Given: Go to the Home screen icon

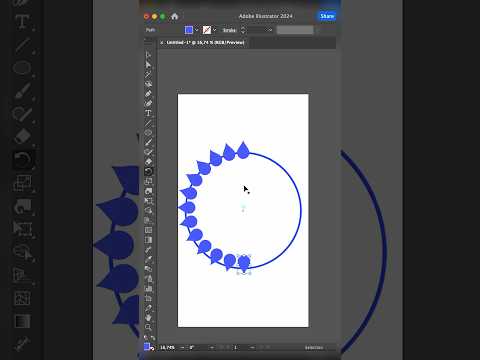Looking at the screenshot, I should tap(174, 16).
